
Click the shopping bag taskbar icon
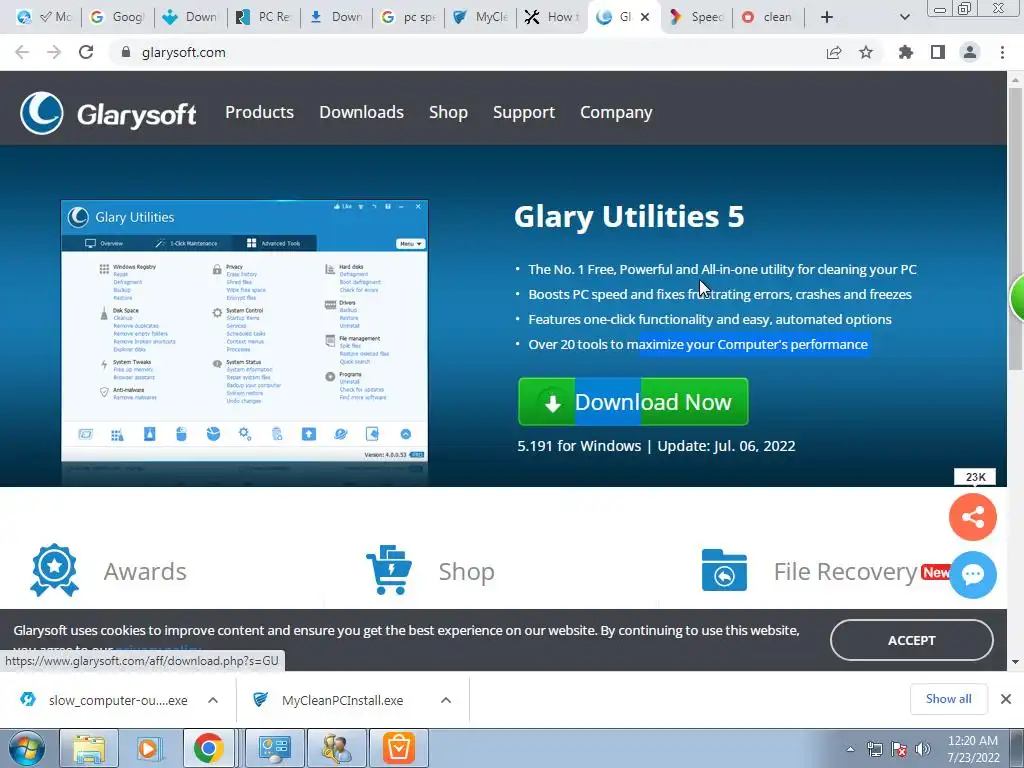click(399, 748)
